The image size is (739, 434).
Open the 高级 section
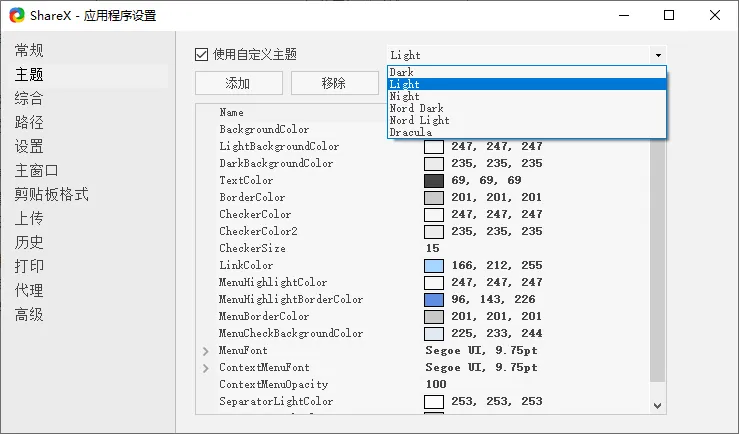click(29, 314)
